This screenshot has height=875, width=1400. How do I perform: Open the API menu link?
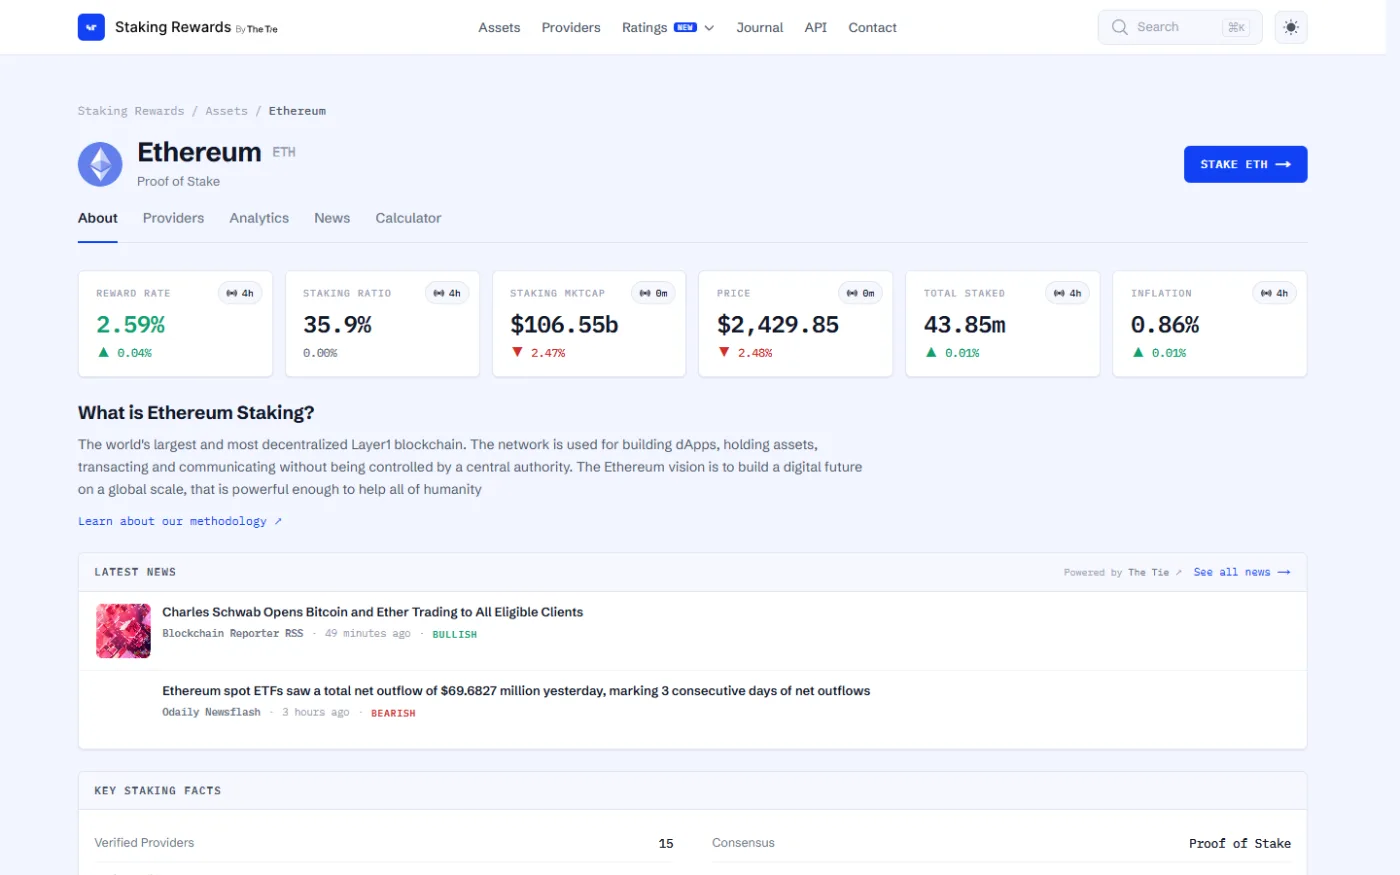coord(816,27)
